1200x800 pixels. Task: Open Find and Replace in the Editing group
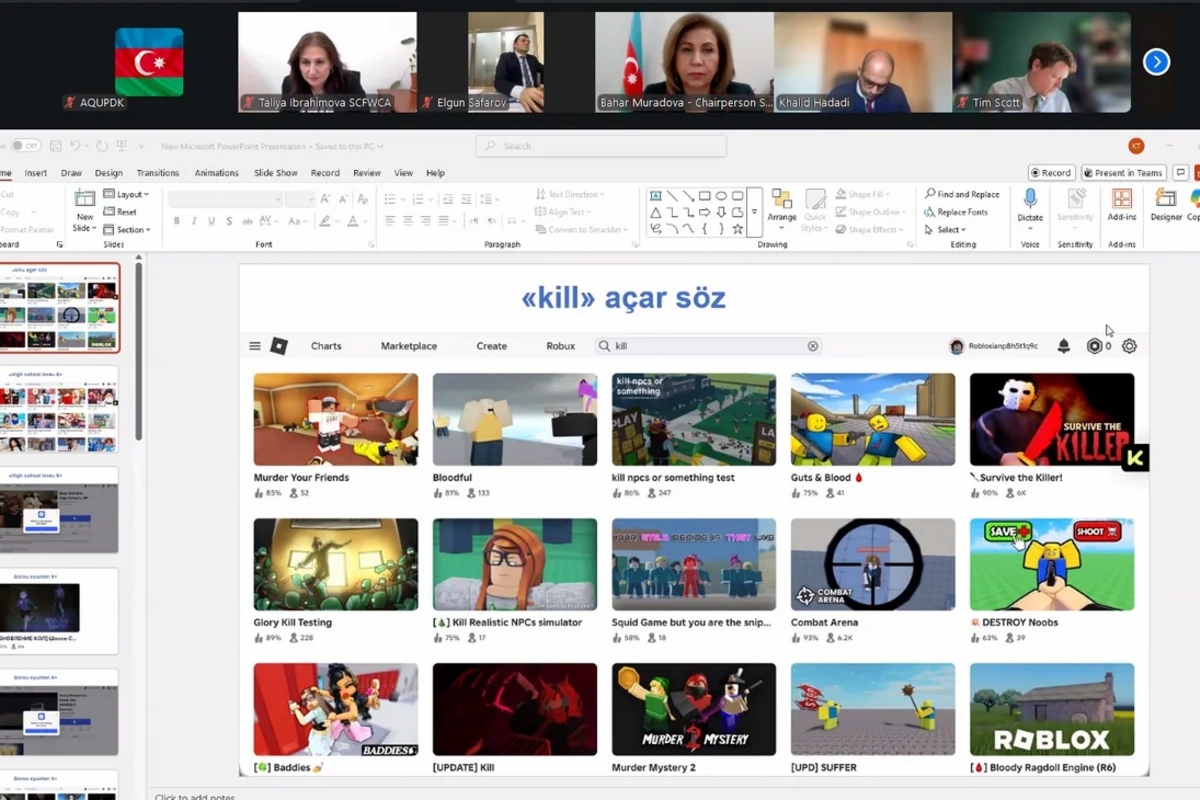click(962, 193)
